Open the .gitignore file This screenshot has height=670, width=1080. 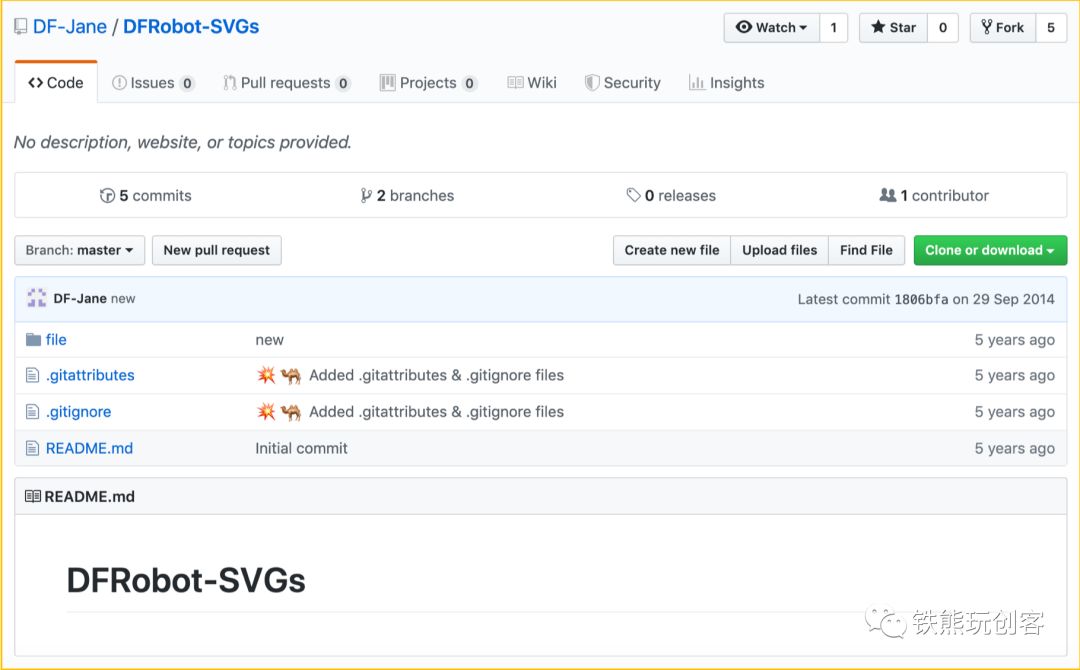pos(79,412)
